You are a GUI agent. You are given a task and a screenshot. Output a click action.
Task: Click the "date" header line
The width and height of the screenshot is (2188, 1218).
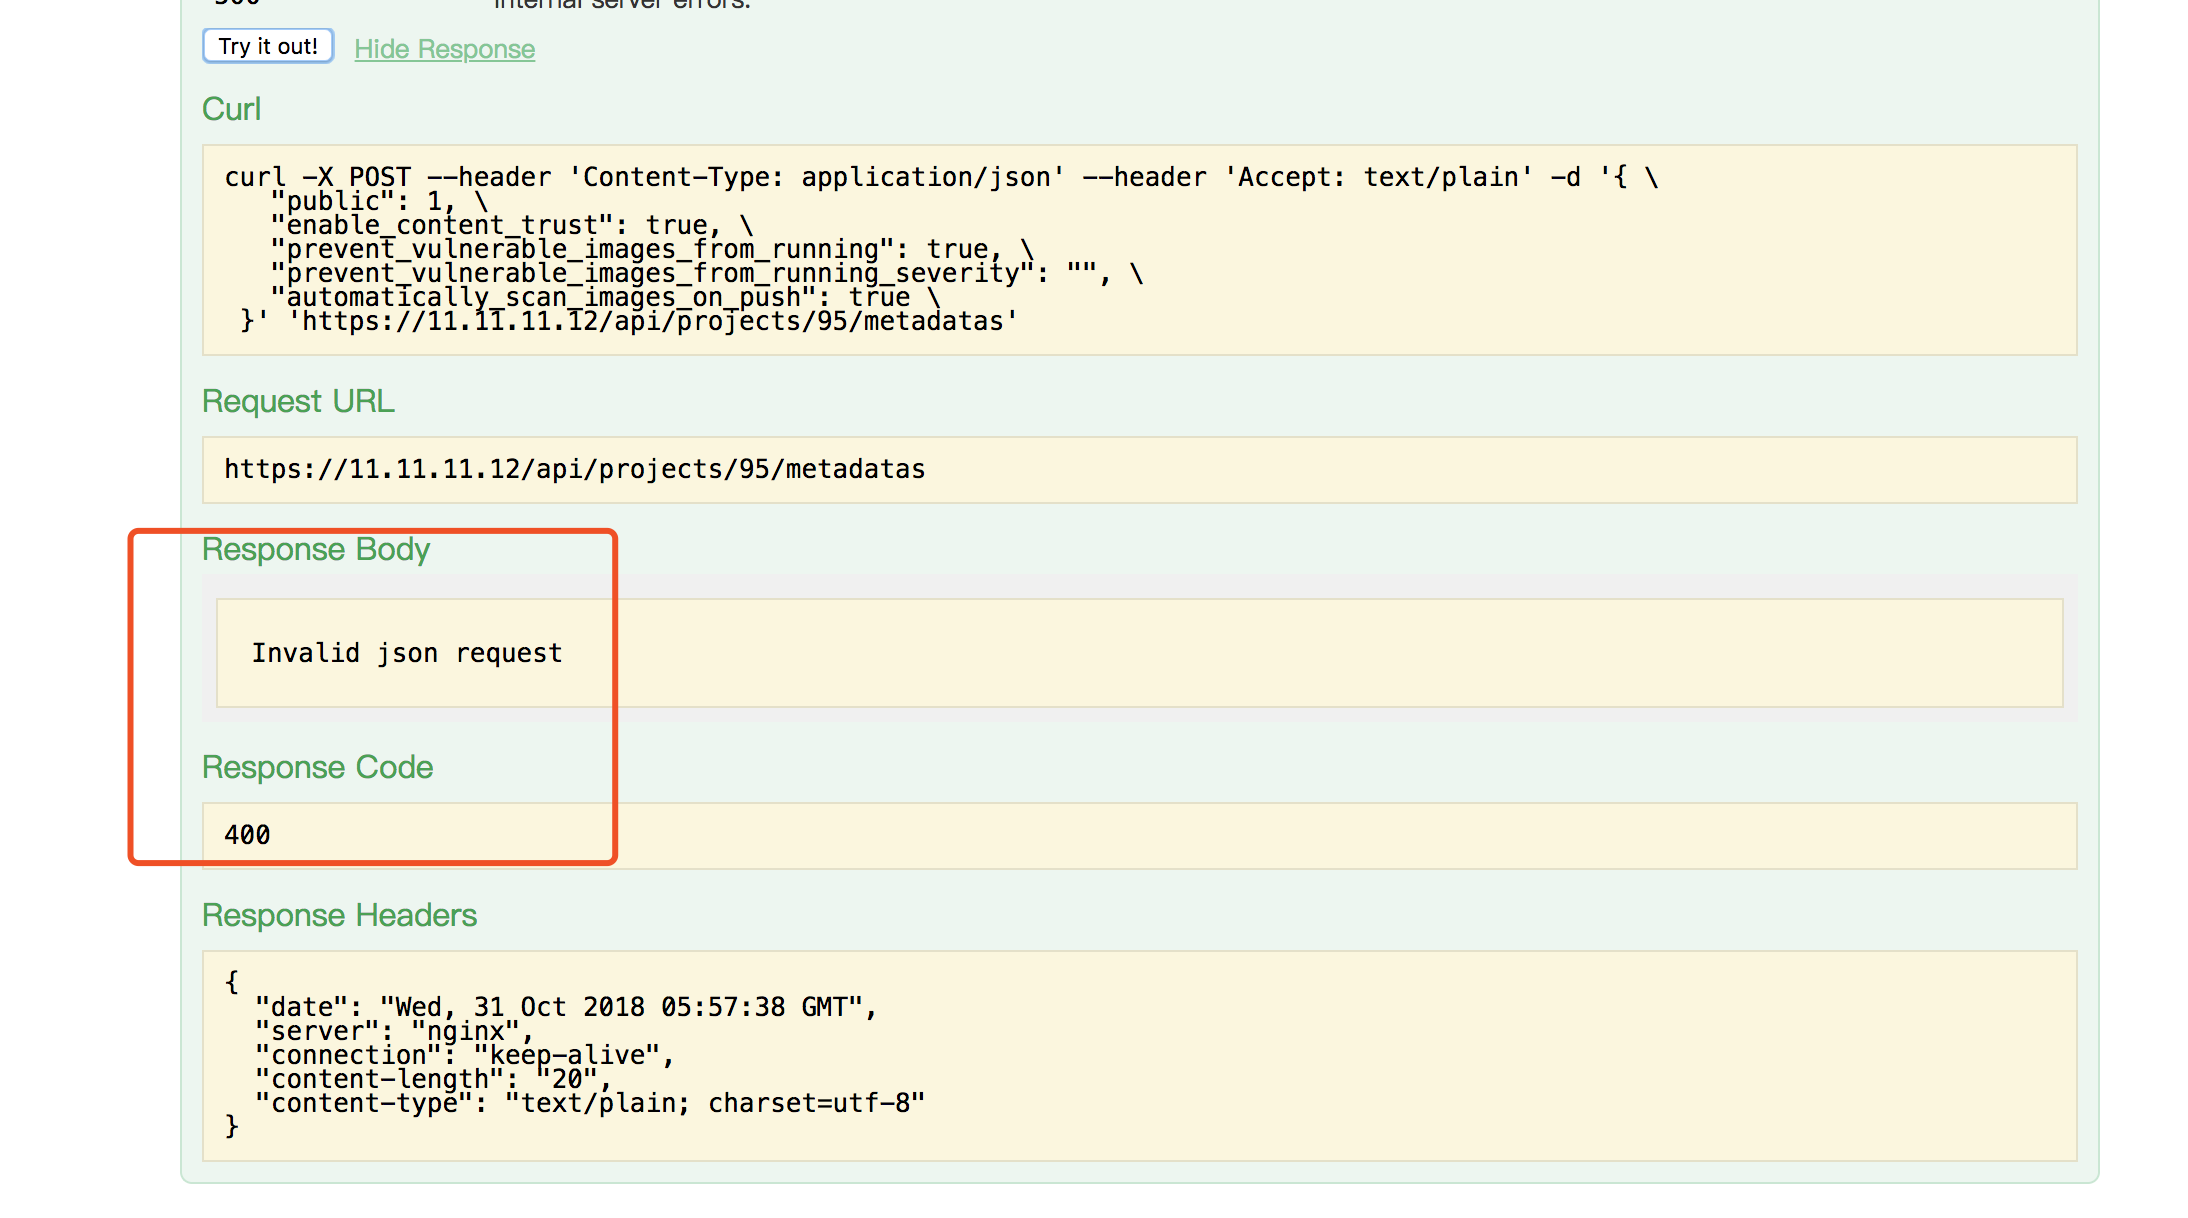click(x=565, y=1007)
